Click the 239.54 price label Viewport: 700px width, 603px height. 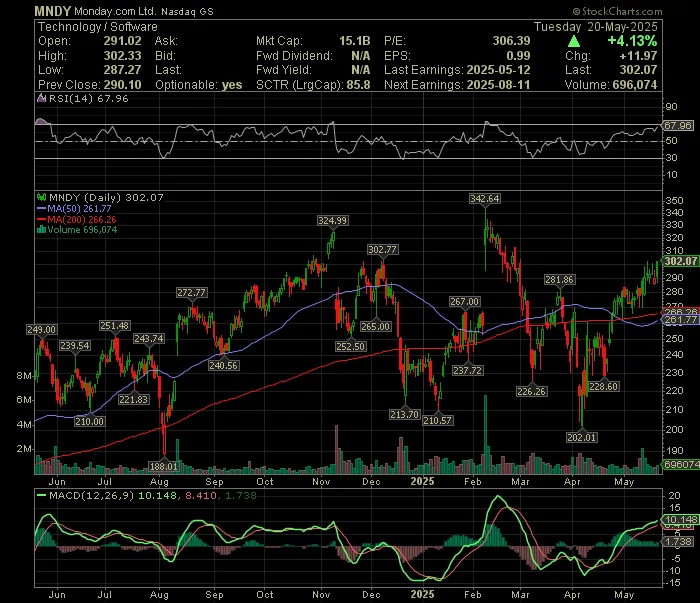[x=75, y=345]
